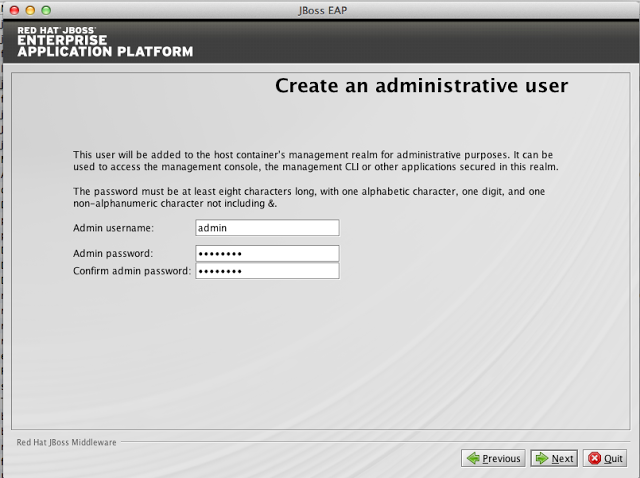Click the 'Confirm admin password:' label
The height and width of the screenshot is (478, 640).
(132, 271)
